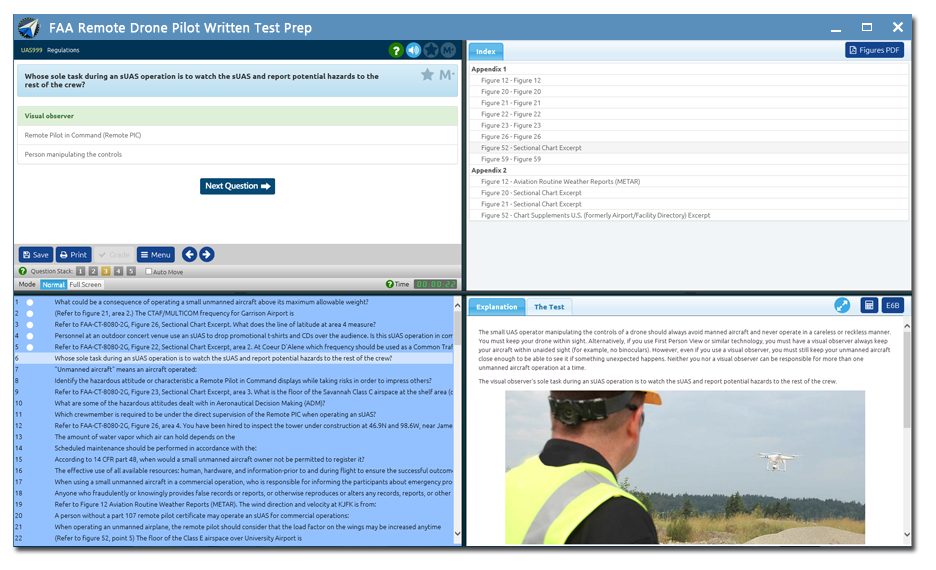Viewport: 936px width, 570px height.
Task: Select question stack number 3
Action: (105, 271)
